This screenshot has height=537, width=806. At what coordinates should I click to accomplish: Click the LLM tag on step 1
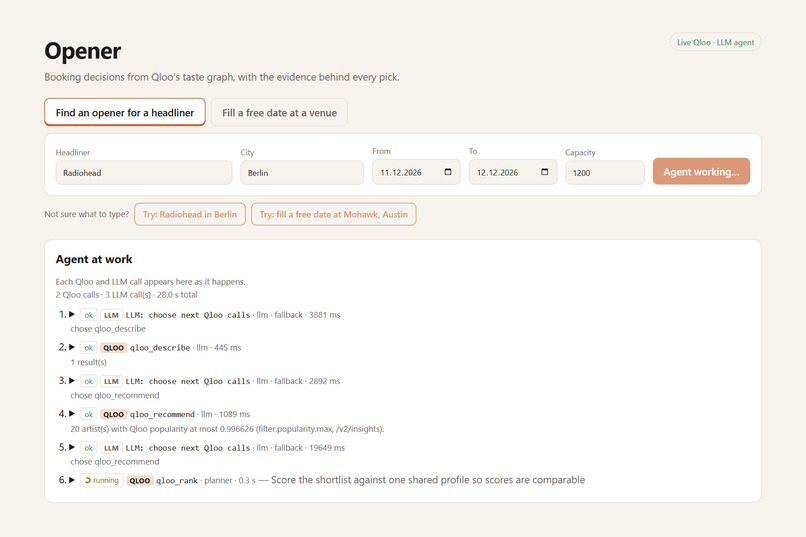tap(111, 315)
